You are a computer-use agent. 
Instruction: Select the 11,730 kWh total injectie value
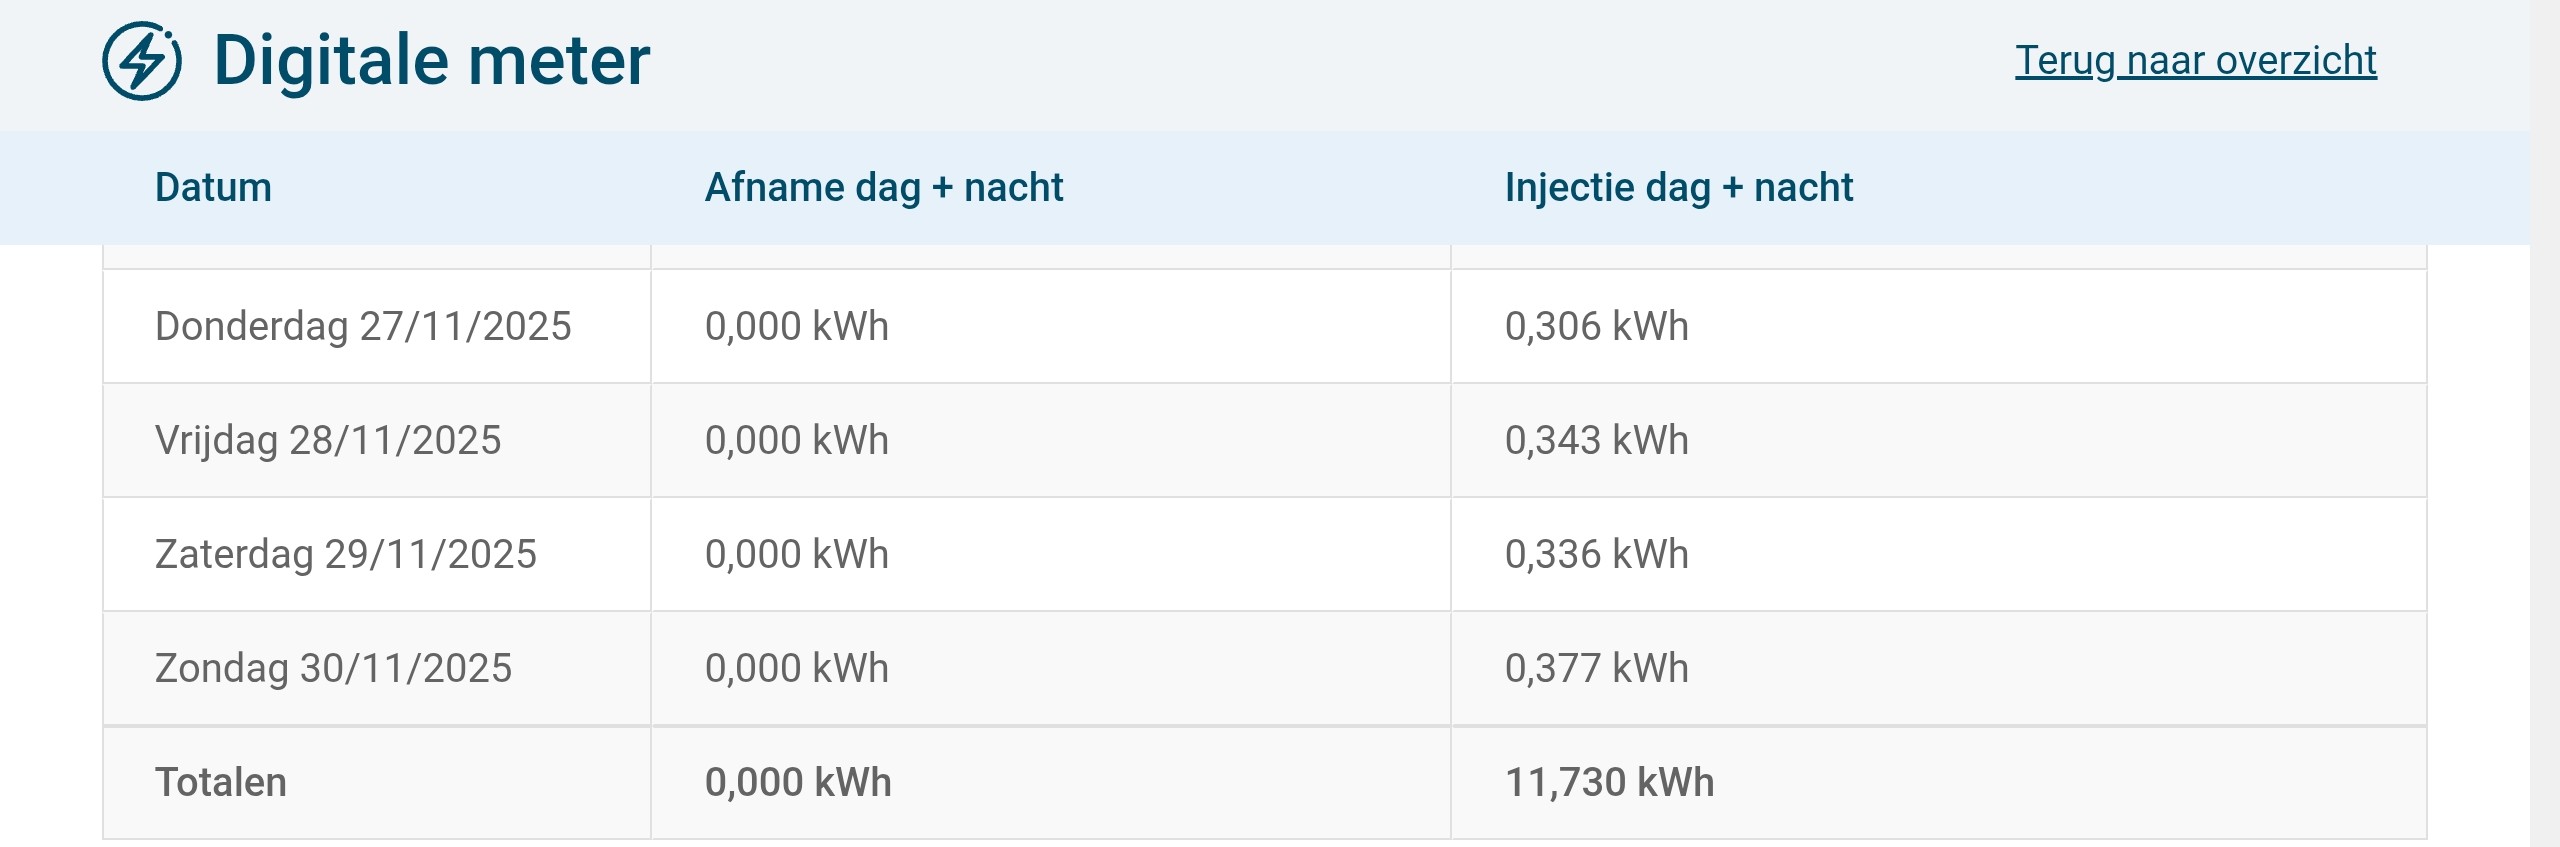coord(1609,783)
